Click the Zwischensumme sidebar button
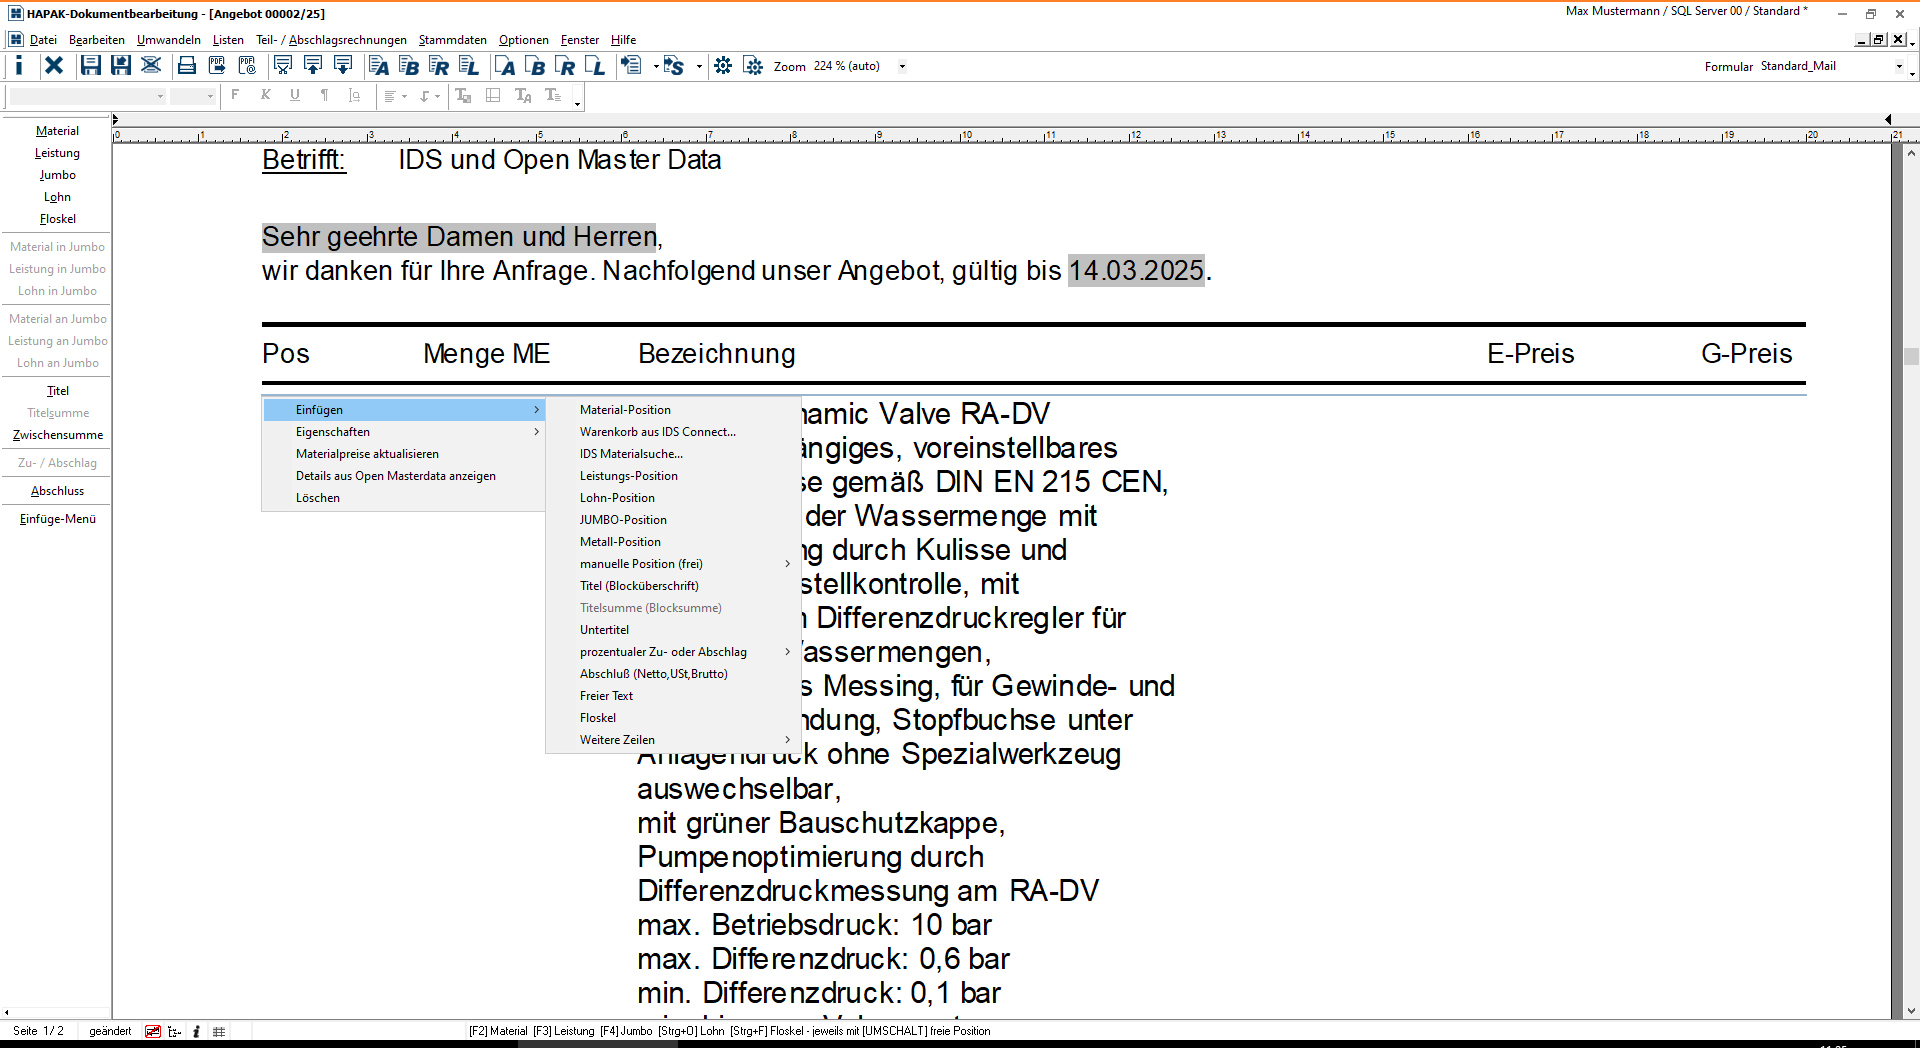The width and height of the screenshot is (1920, 1048). tap(58, 435)
